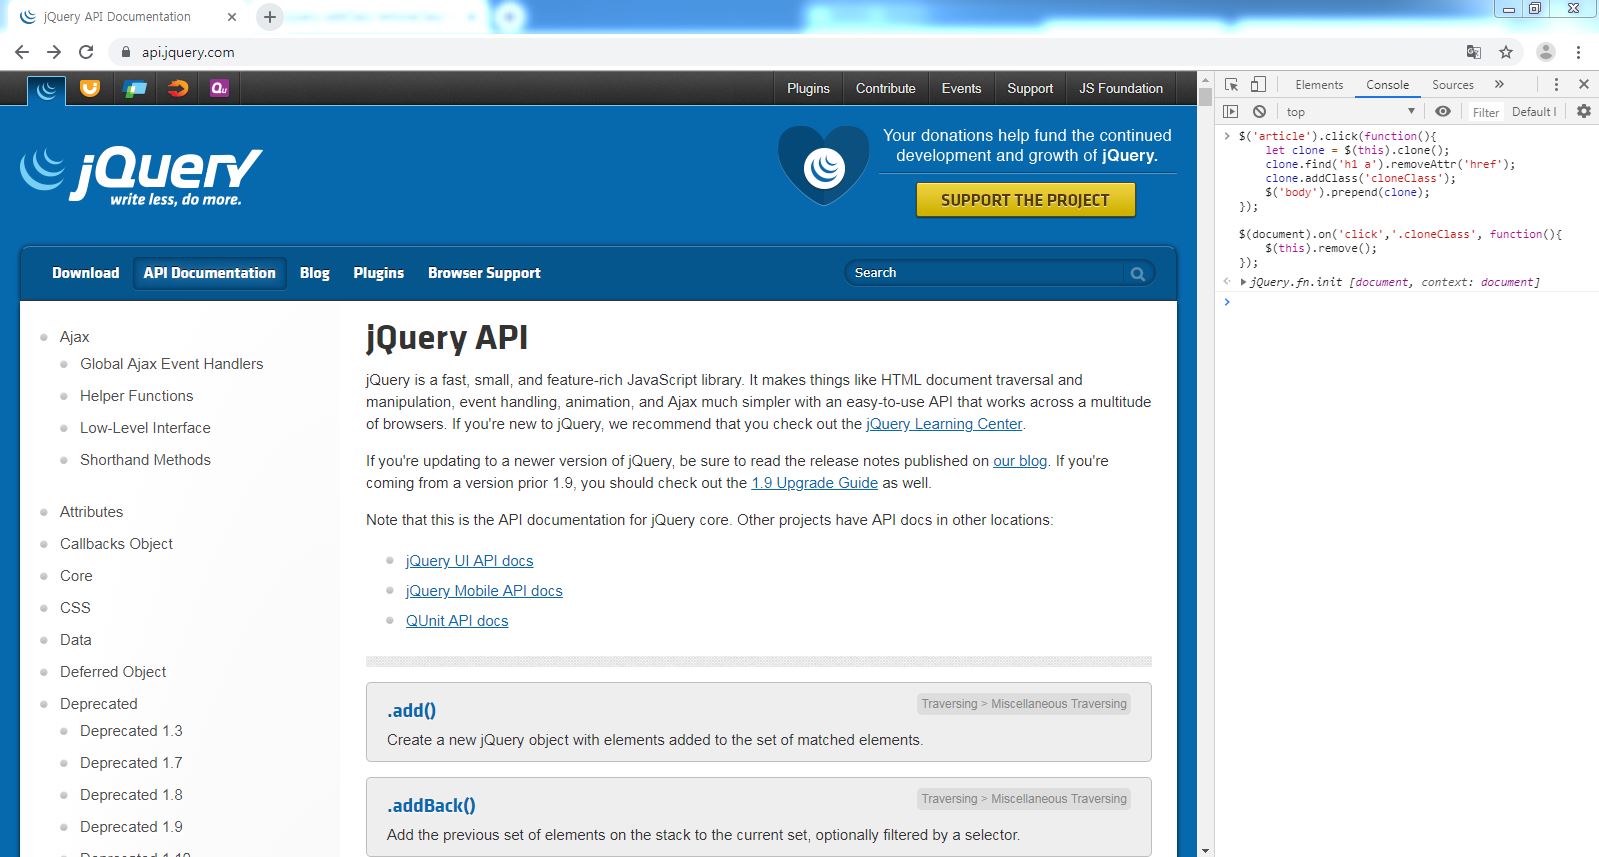Bookmark this page with the star icon
Viewport: 1599px width, 857px height.
point(1506,52)
